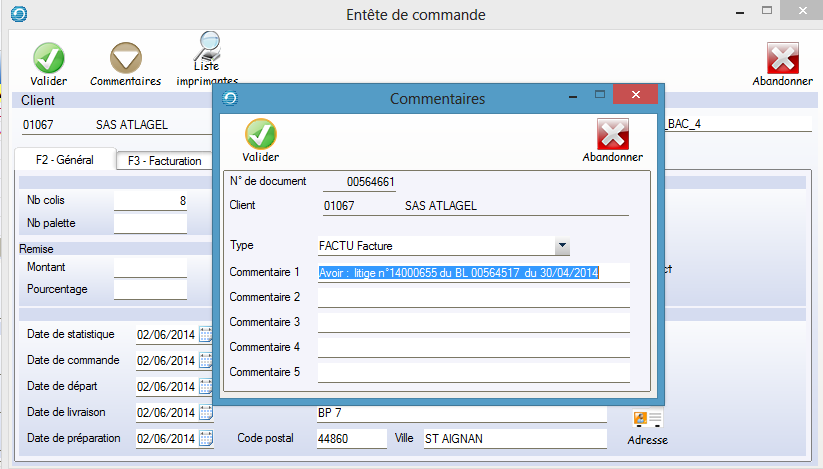Select the Remise Montant field
Image resolution: width=823 pixels, height=469 pixels.
pyautogui.click(x=150, y=268)
